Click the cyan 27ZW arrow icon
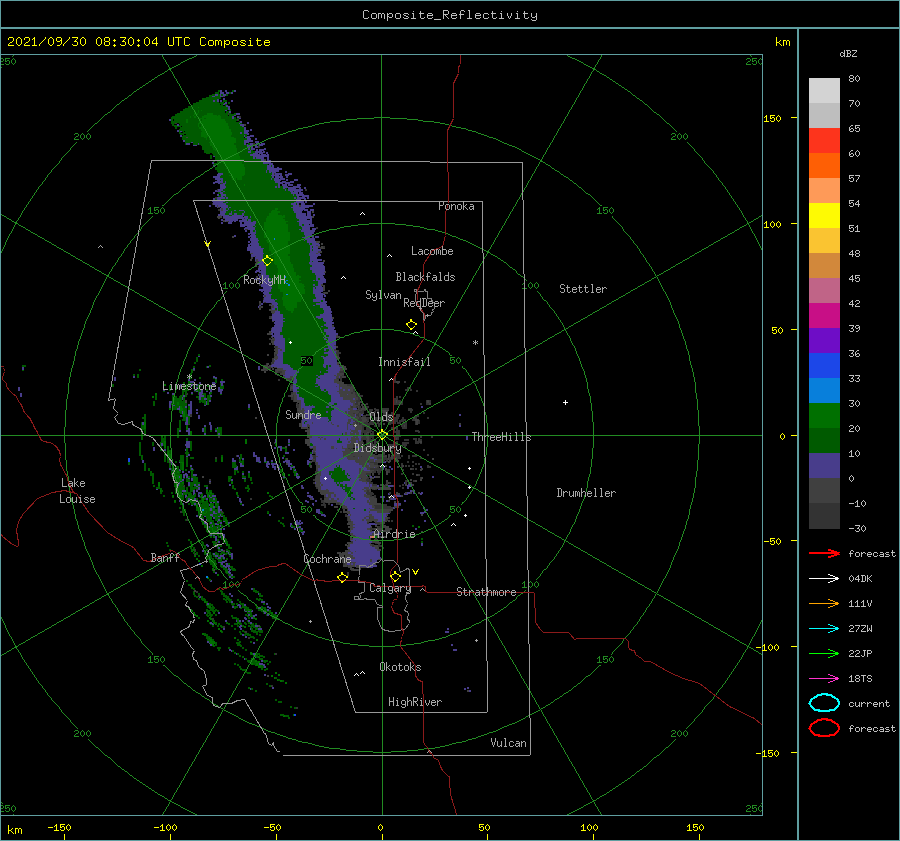900x841 pixels. tap(824, 629)
